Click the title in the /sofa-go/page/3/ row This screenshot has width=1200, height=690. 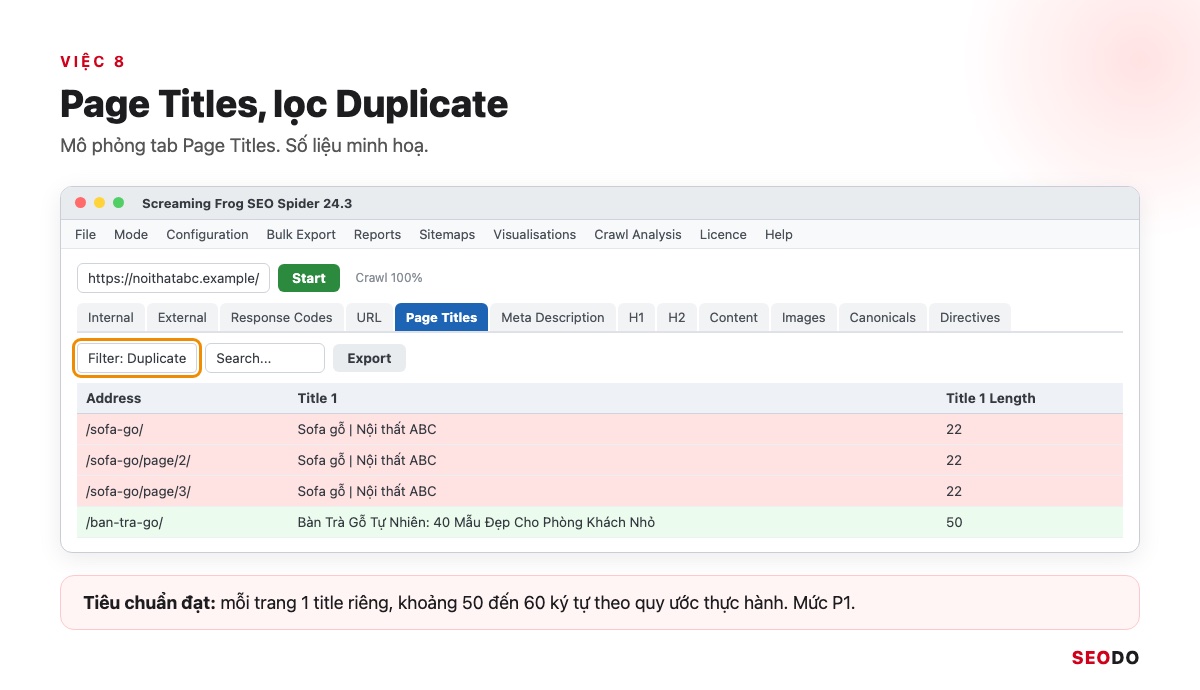click(x=367, y=491)
